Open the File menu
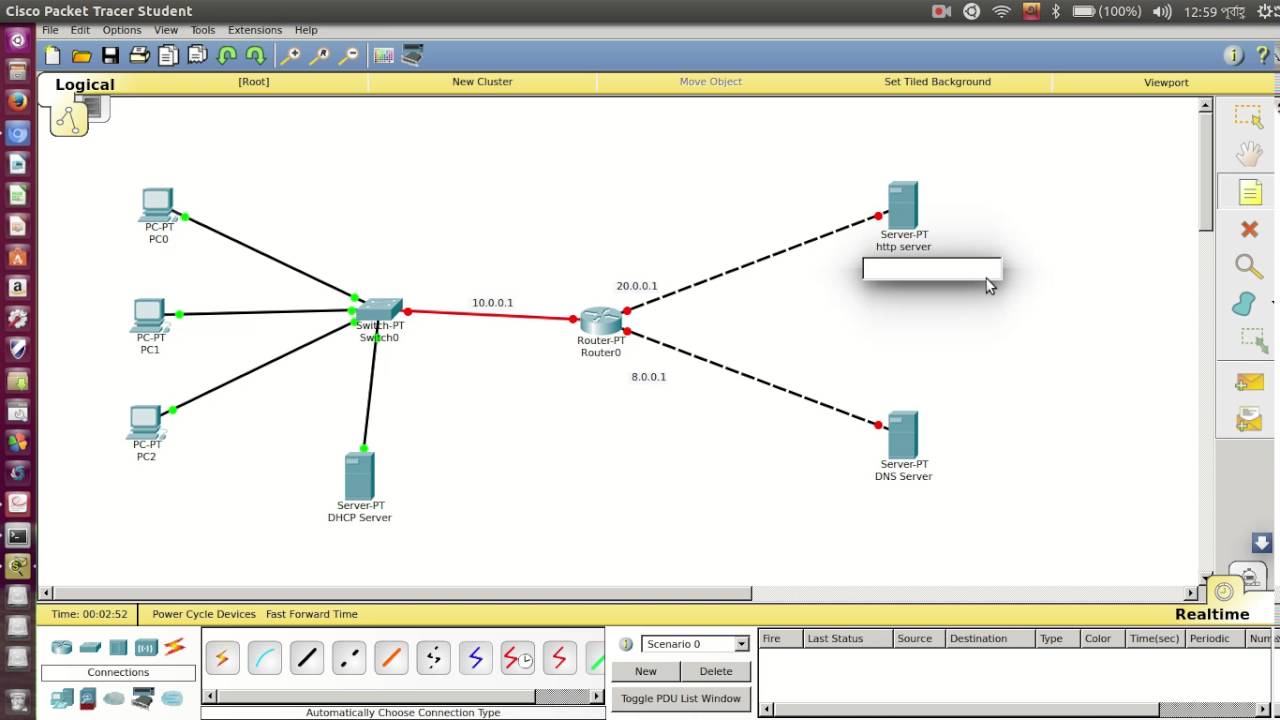The height and width of the screenshot is (720, 1280). [50, 30]
